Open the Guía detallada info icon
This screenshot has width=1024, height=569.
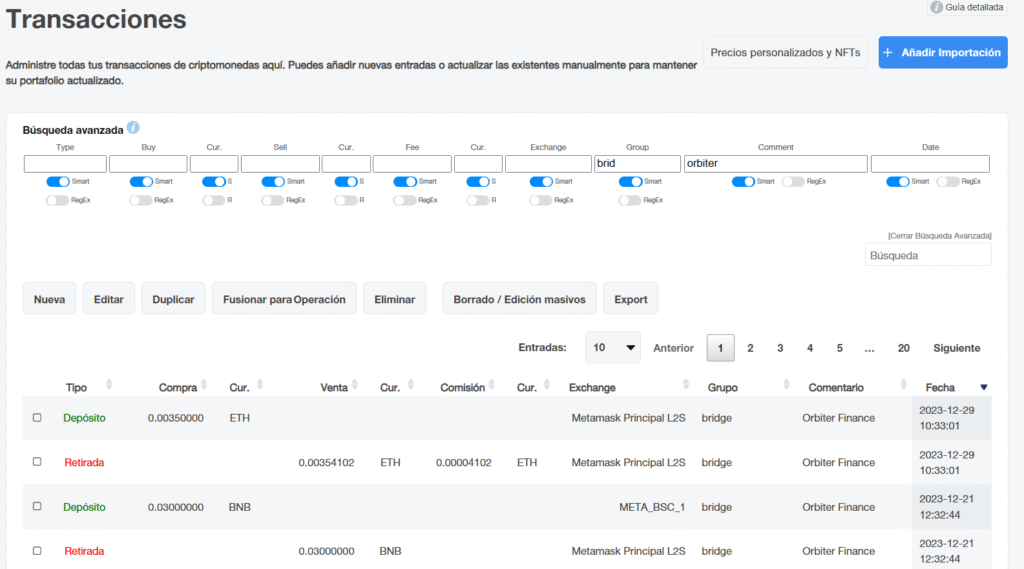tap(936, 7)
